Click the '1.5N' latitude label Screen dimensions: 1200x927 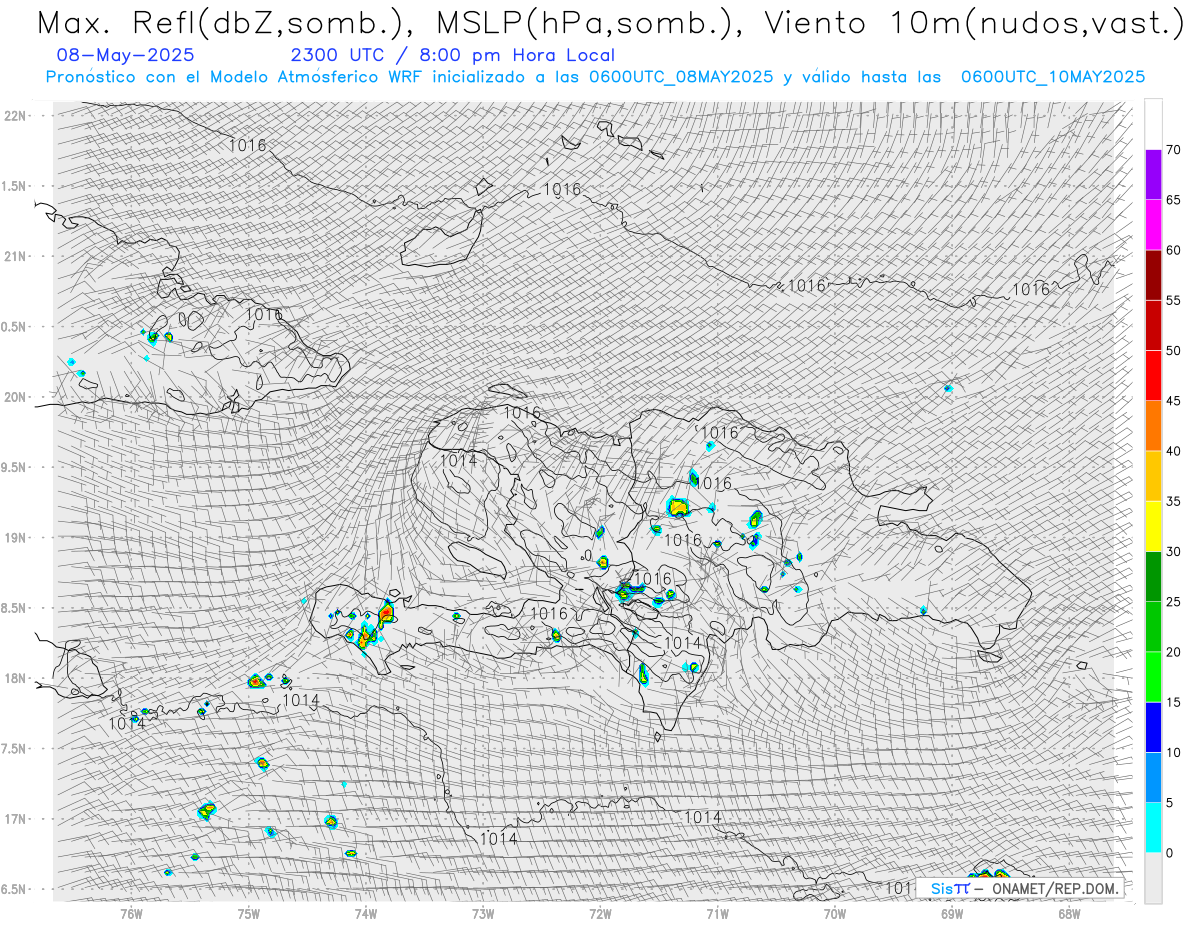coord(15,186)
